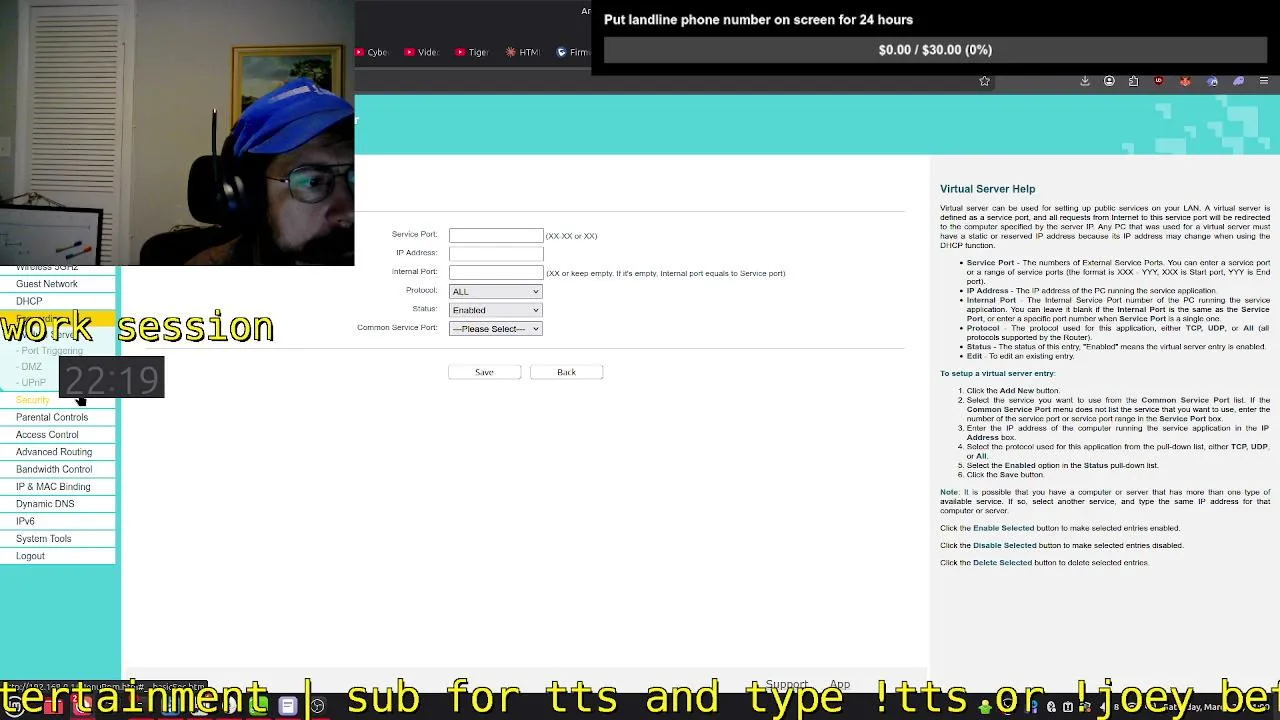
Task: Open the Port Triggering submenu item
Action: click(x=50, y=351)
